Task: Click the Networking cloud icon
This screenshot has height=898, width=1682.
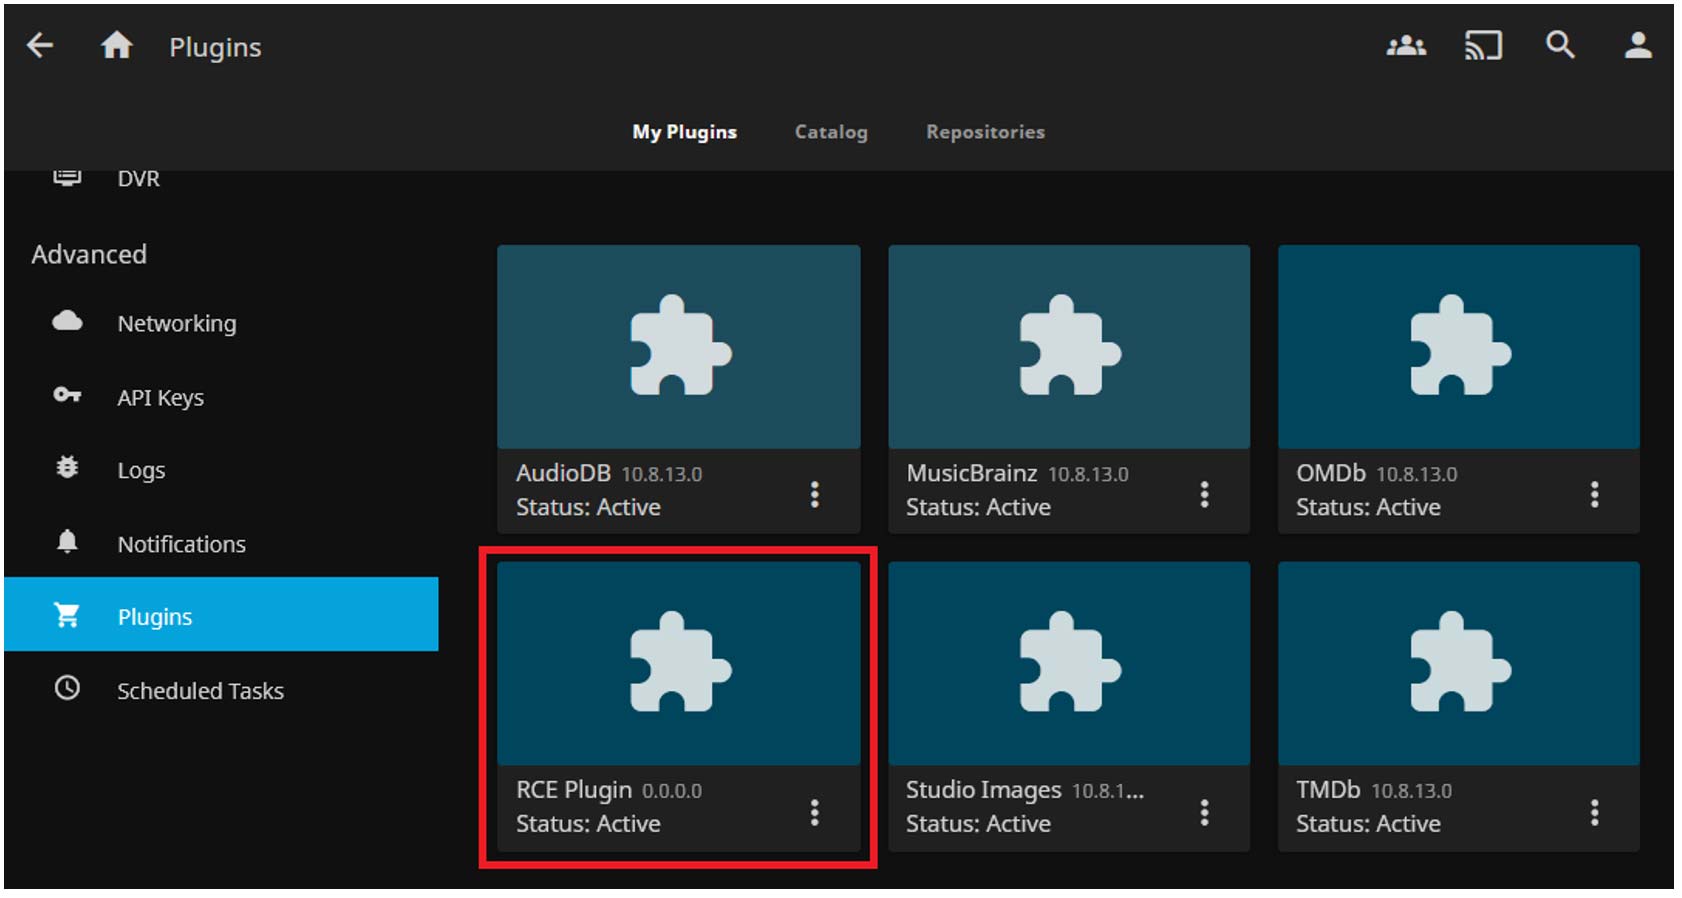Action: point(67,321)
